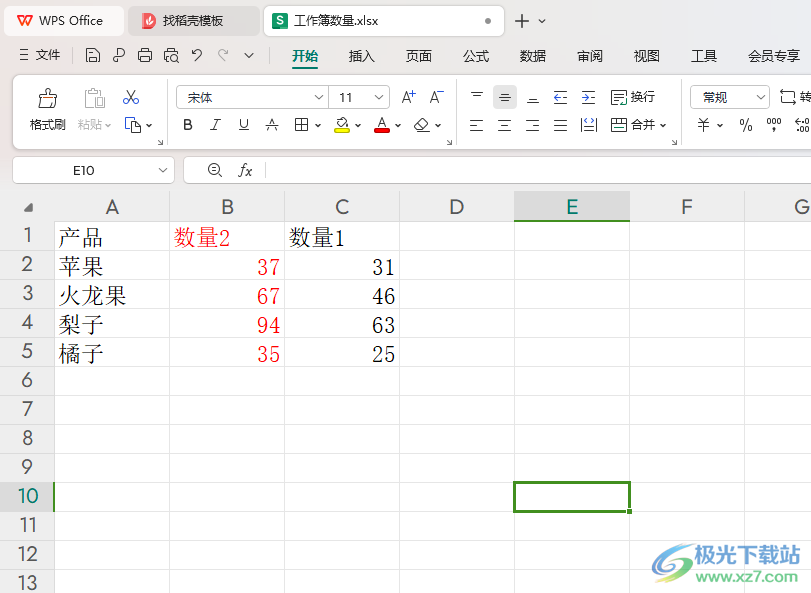Apply yellow fill color
Image resolution: width=811 pixels, height=593 pixels.
coord(342,125)
